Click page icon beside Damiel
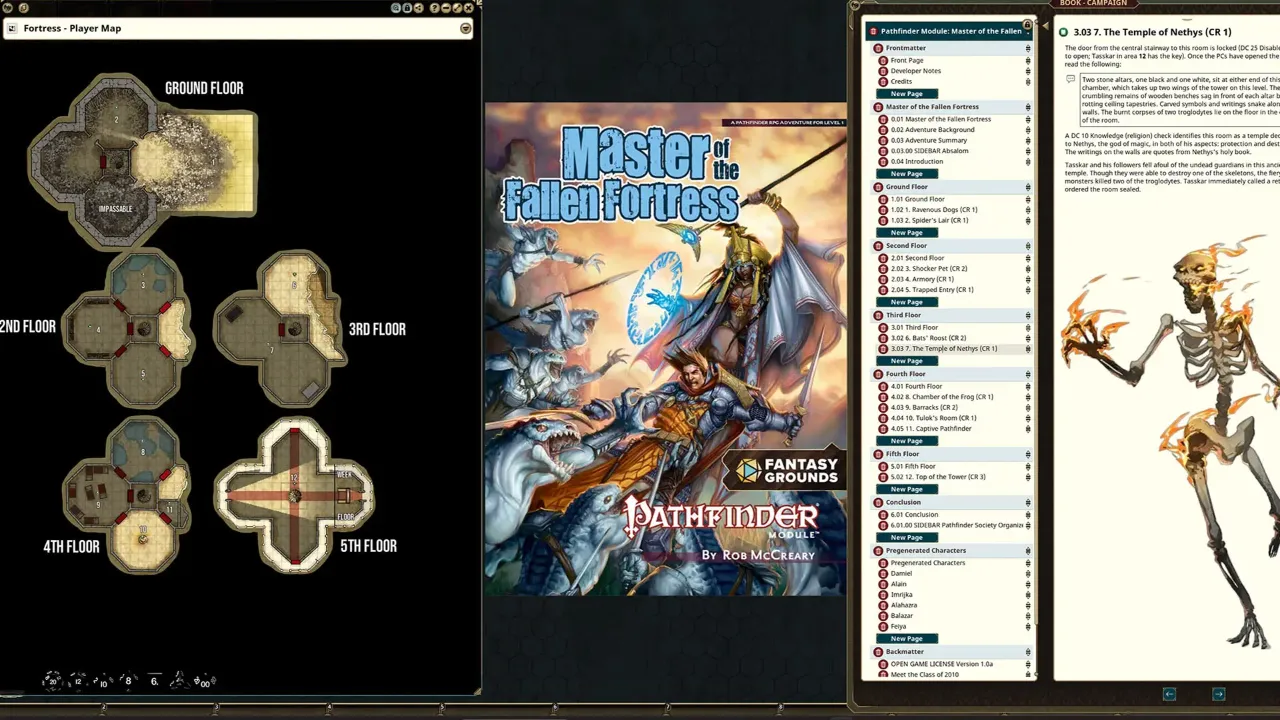This screenshot has height=720, width=1280. pyautogui.click(x=883, y=574)
